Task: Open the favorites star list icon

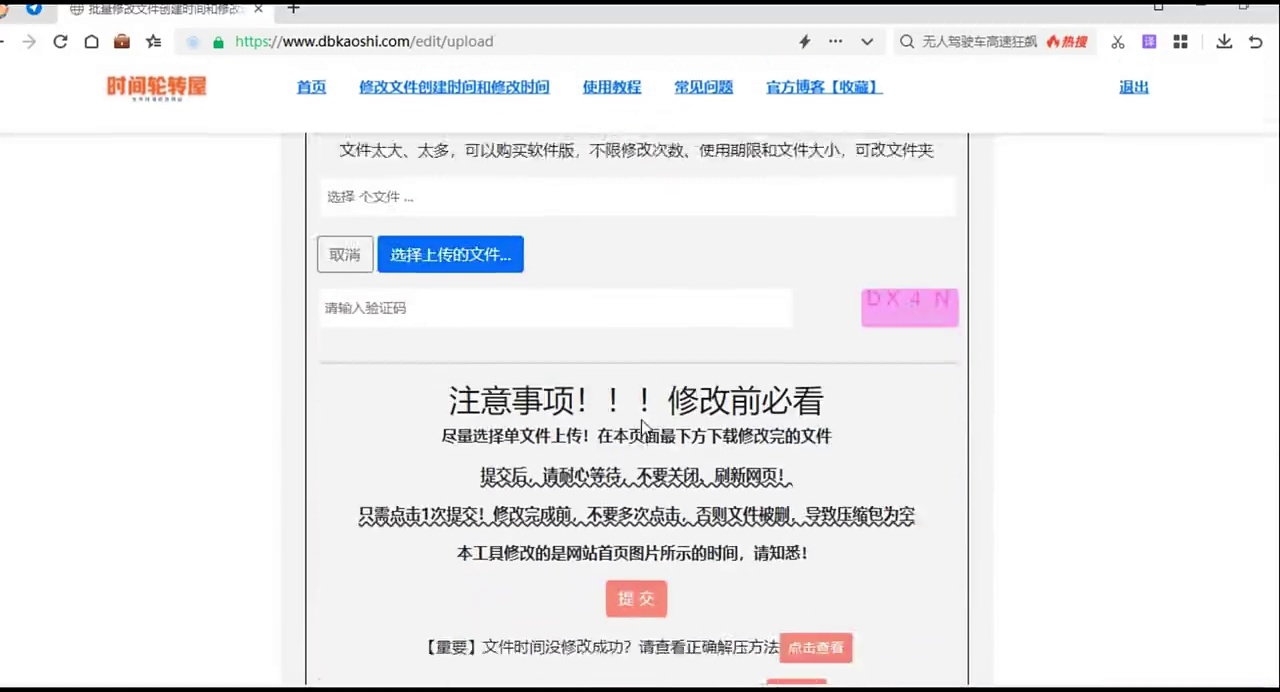Action: (x=153, y=42)
